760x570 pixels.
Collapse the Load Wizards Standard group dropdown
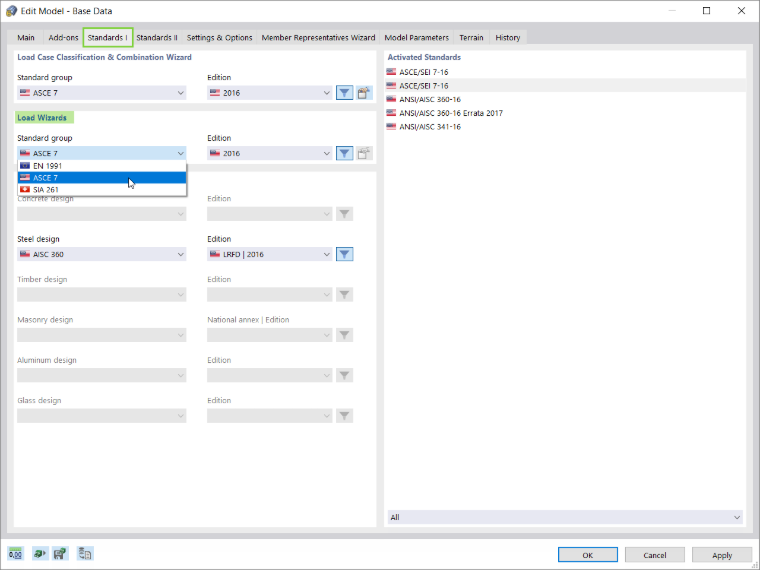[102, 153]
